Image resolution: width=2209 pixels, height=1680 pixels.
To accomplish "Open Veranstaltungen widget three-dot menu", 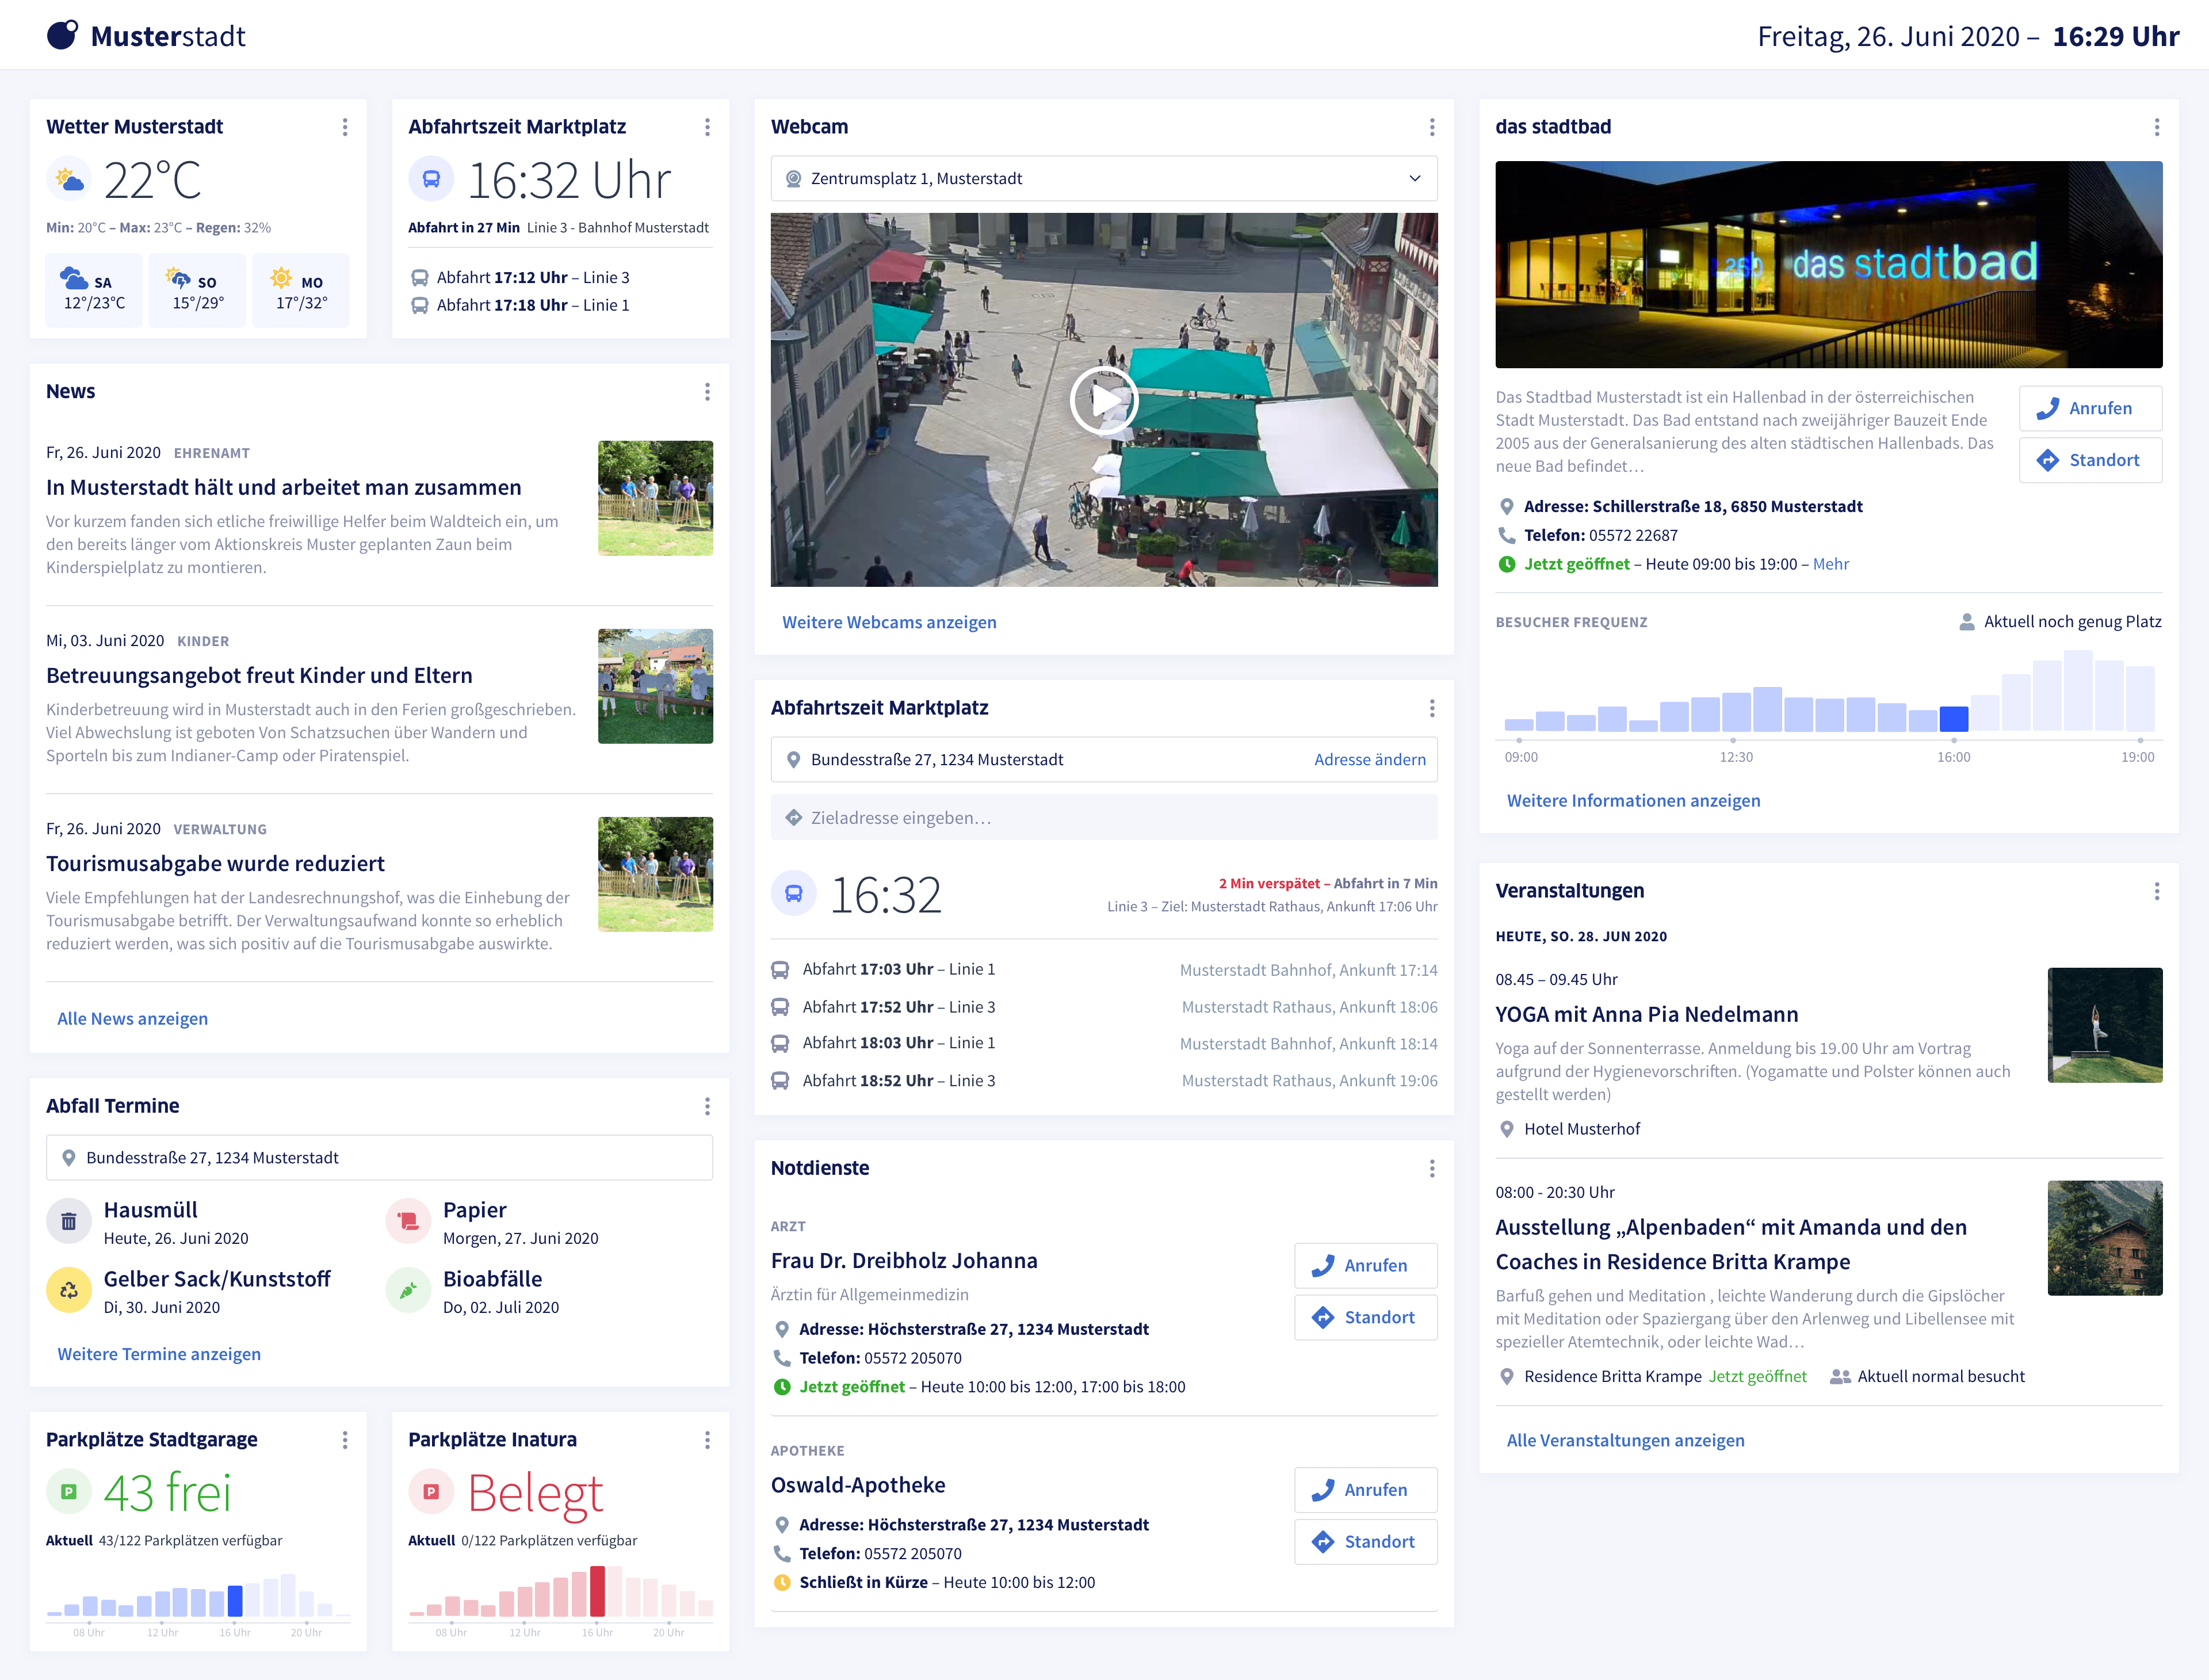I will click(2156, 891).
